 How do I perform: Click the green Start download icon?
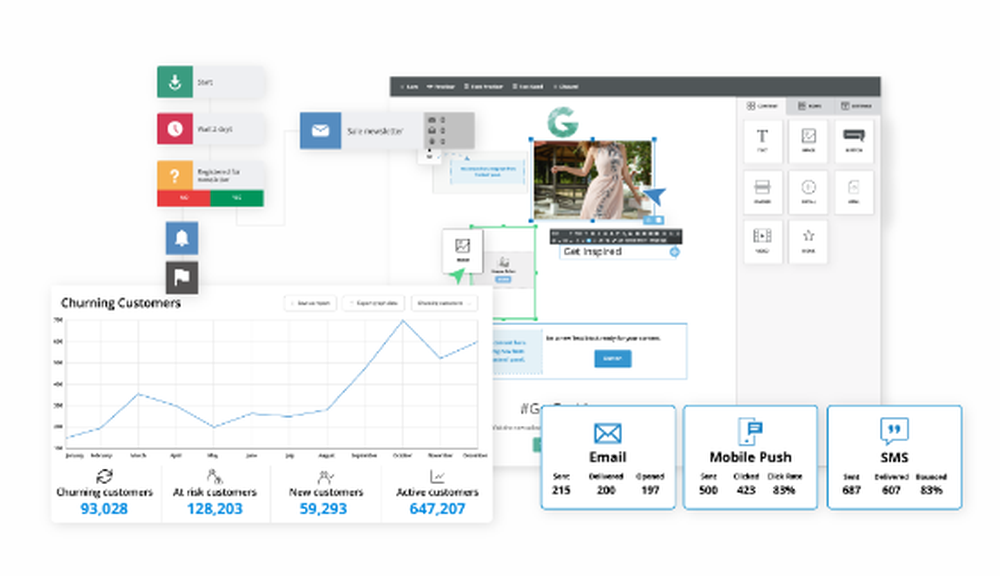click(175, 82)
